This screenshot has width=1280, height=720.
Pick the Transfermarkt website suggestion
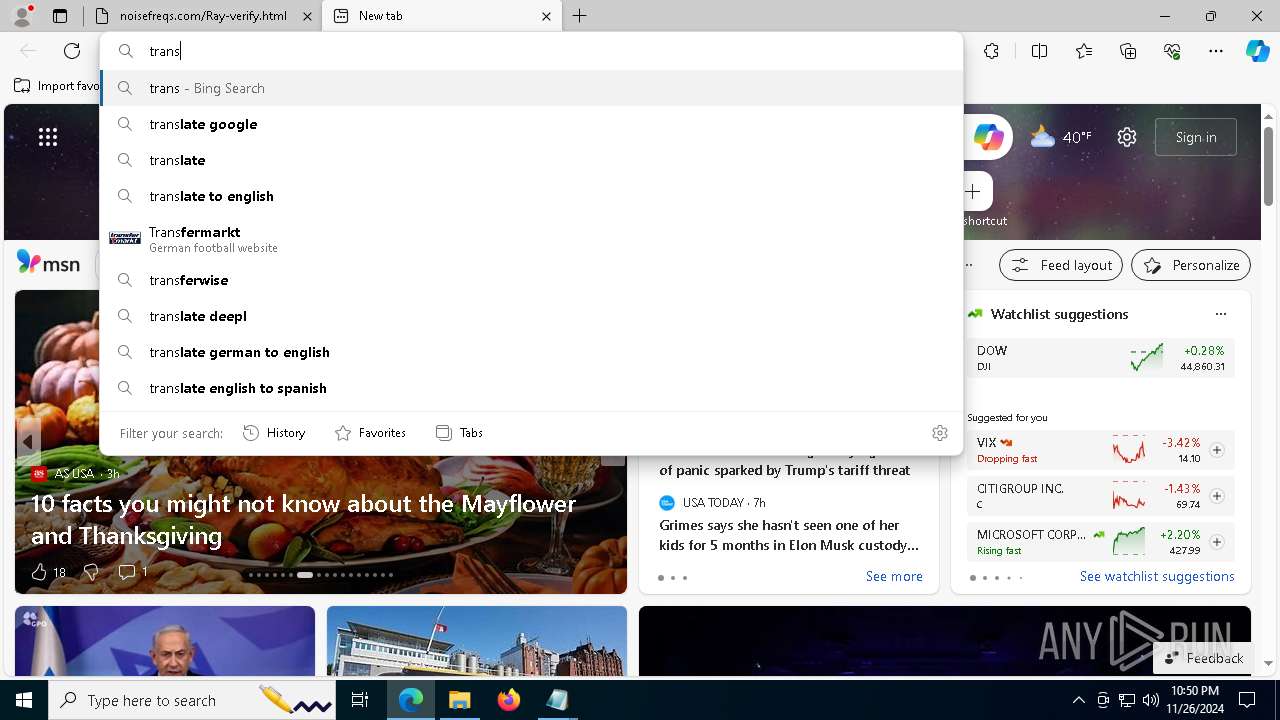tap(531, 239)
